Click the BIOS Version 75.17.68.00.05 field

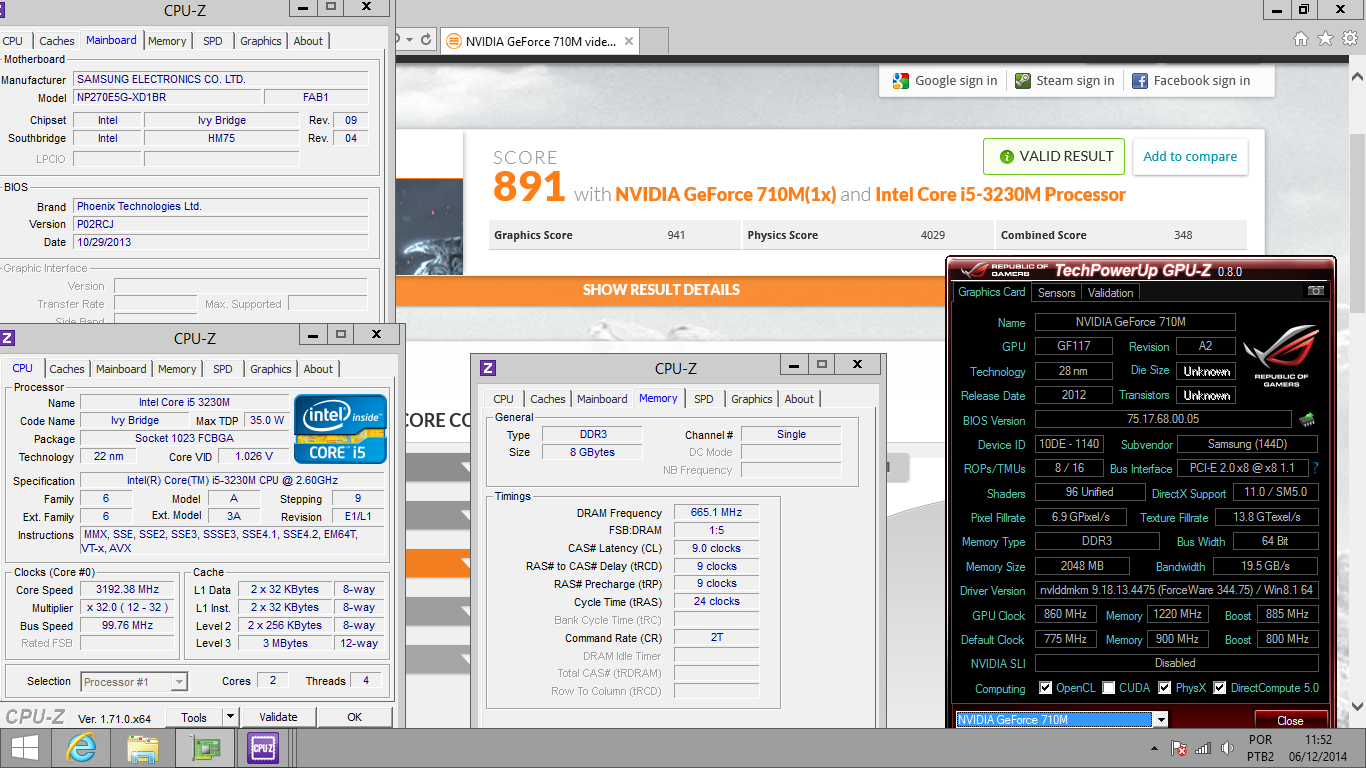click(1163, 420)
